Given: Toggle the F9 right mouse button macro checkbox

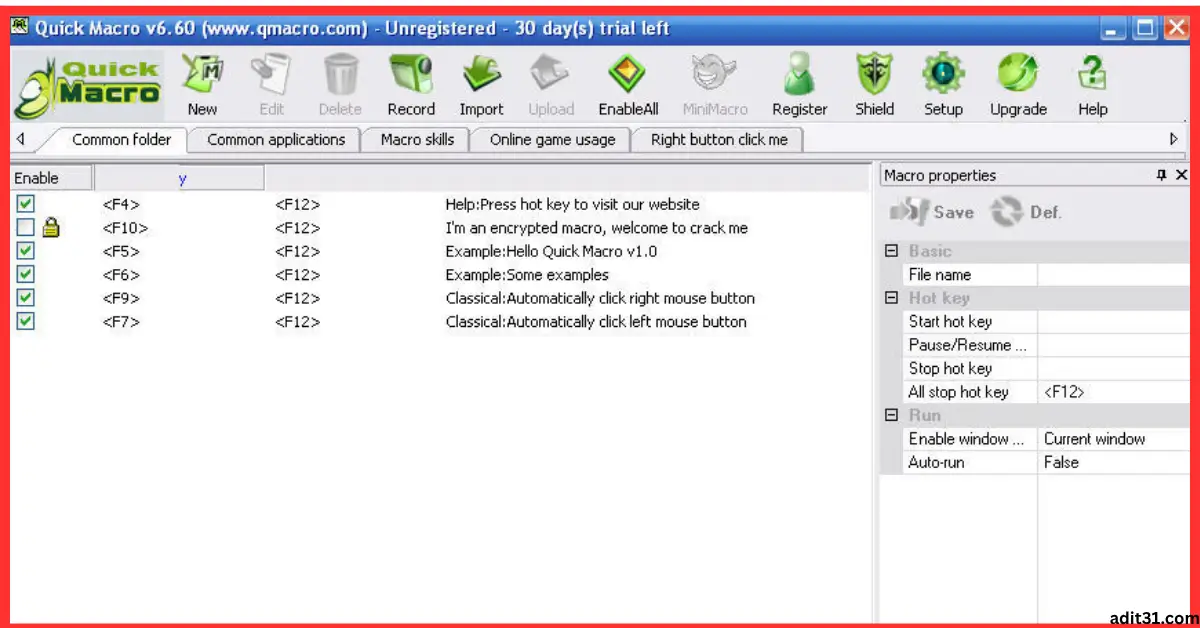Looking at the screenshot, I should [x=26, y=298].
